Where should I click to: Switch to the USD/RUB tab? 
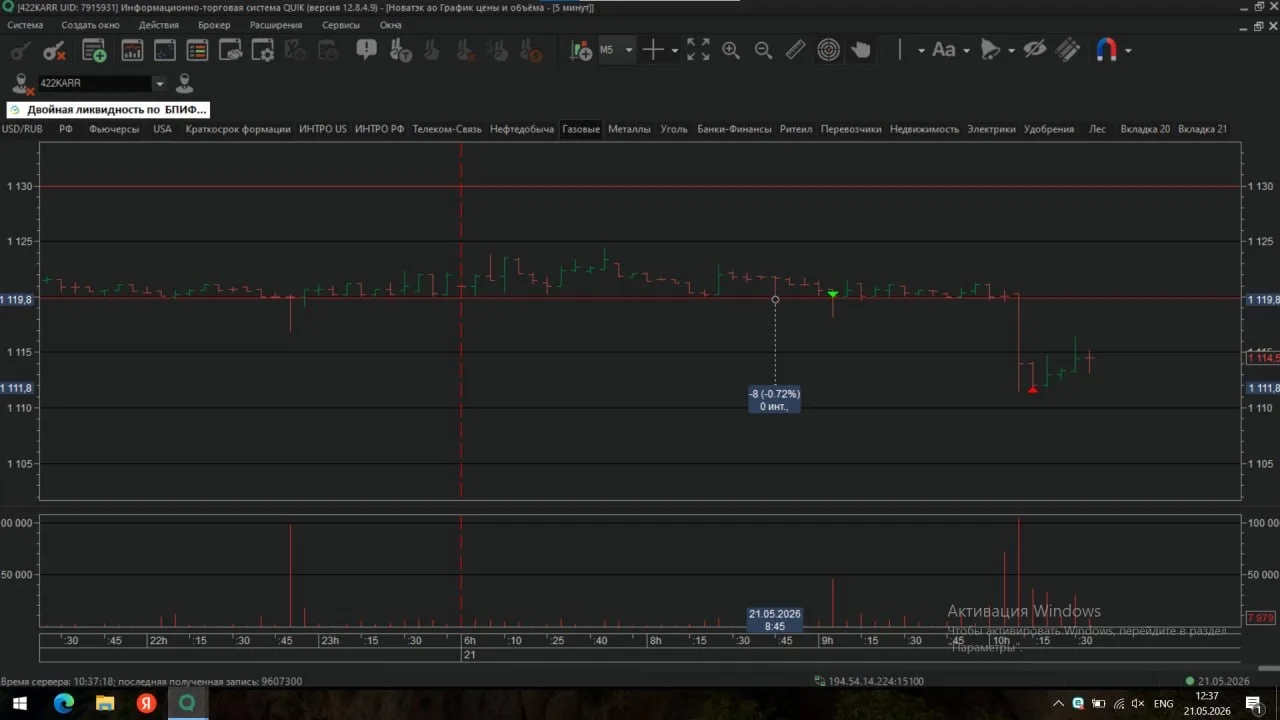[22, 129]
